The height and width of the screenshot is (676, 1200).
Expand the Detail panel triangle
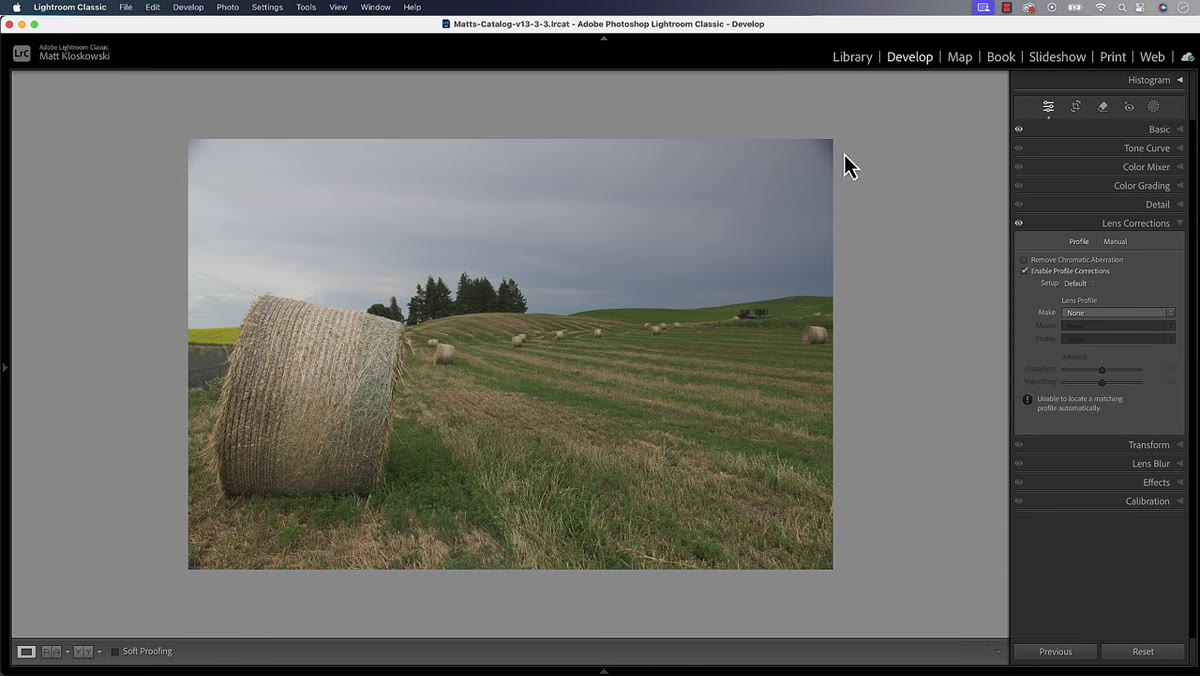click(1179, 204)
